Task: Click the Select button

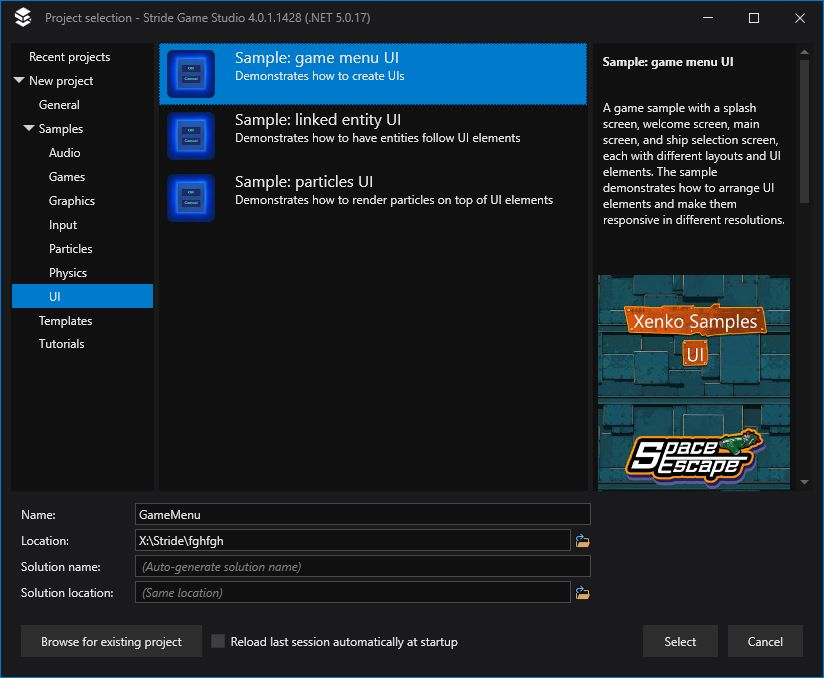Action: click(x=680, y=641)
